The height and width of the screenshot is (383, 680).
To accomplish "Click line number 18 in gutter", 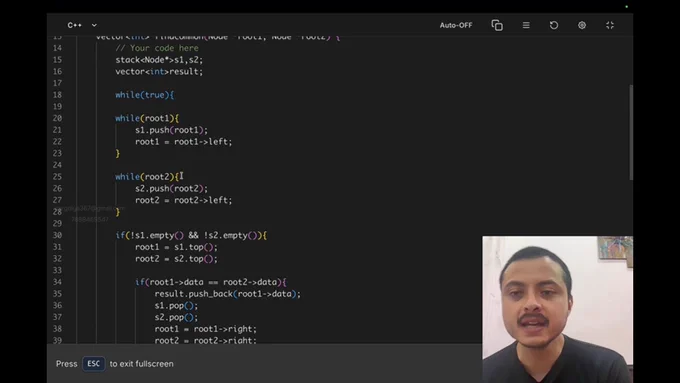I will tap(57, 95).
